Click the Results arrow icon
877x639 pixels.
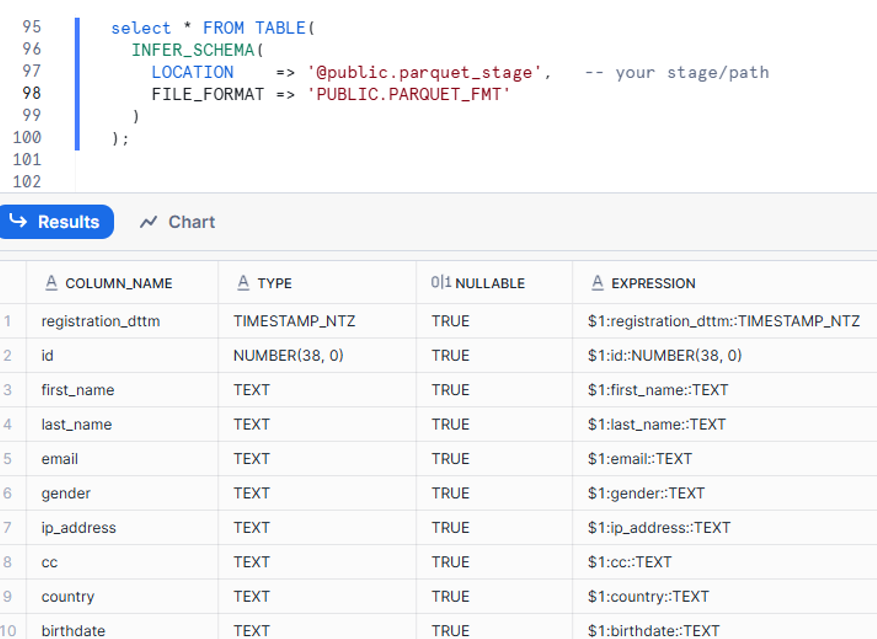pos(18,221)
